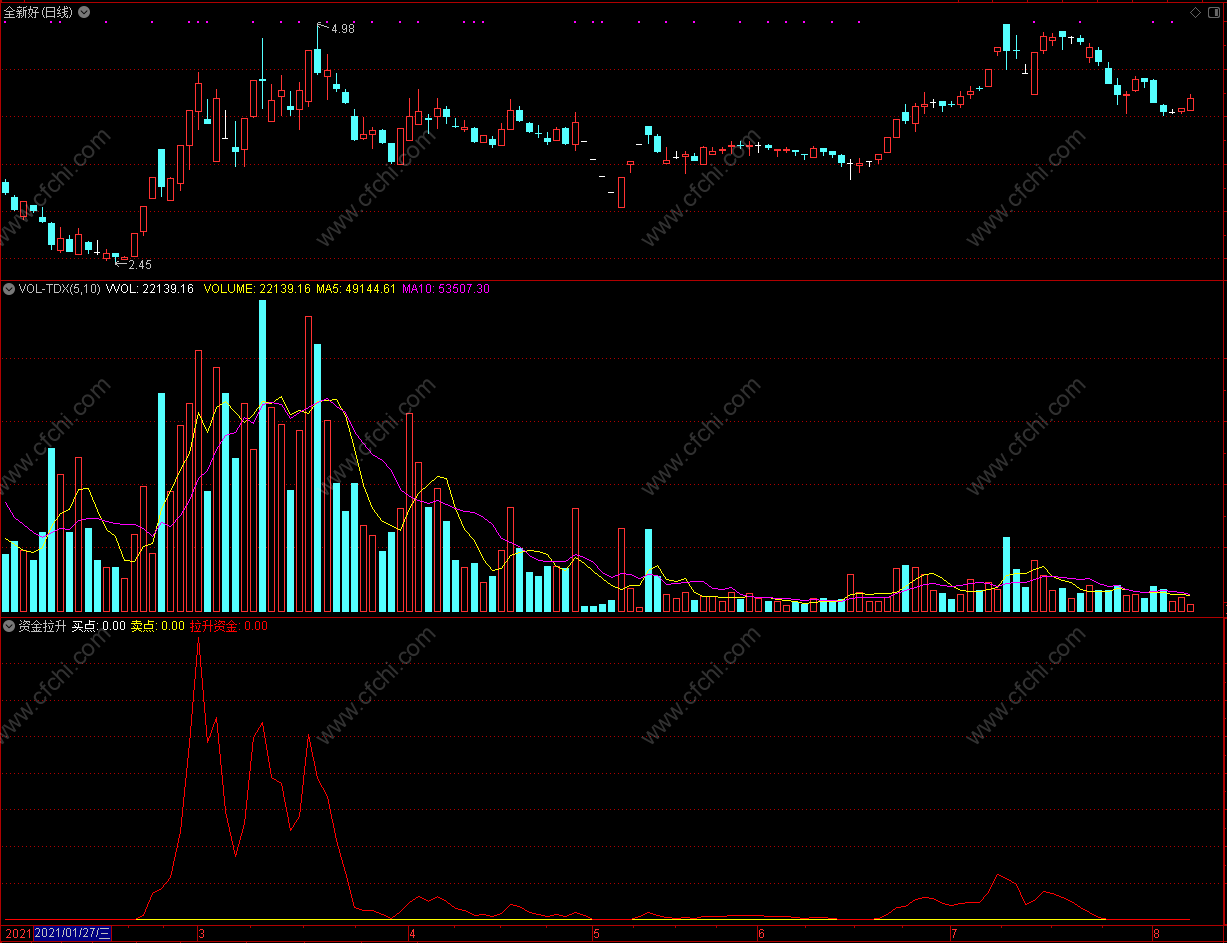Click the 2021 year label on time axis
This screenshot has height=943, width=1227.
tap(17, 934)
